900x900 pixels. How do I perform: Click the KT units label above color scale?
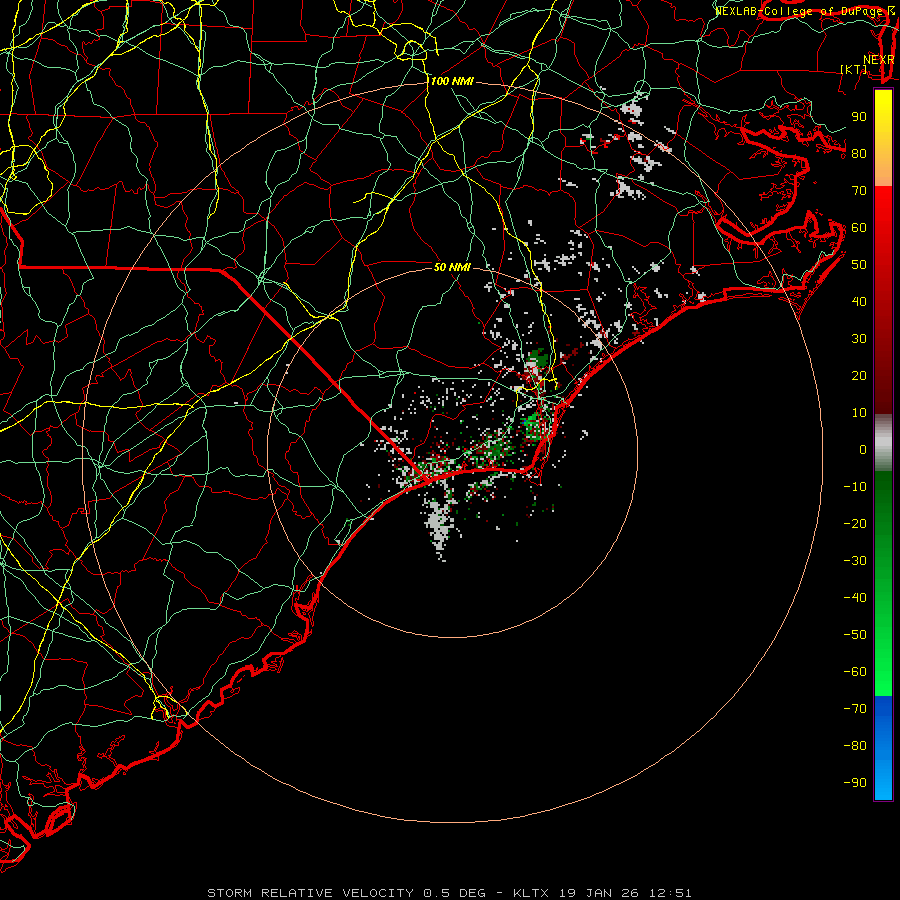point(854,69)
